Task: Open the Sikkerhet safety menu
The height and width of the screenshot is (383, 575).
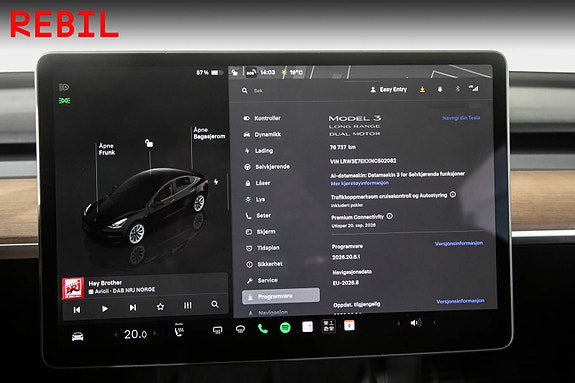Action: (x=264, y=264)
